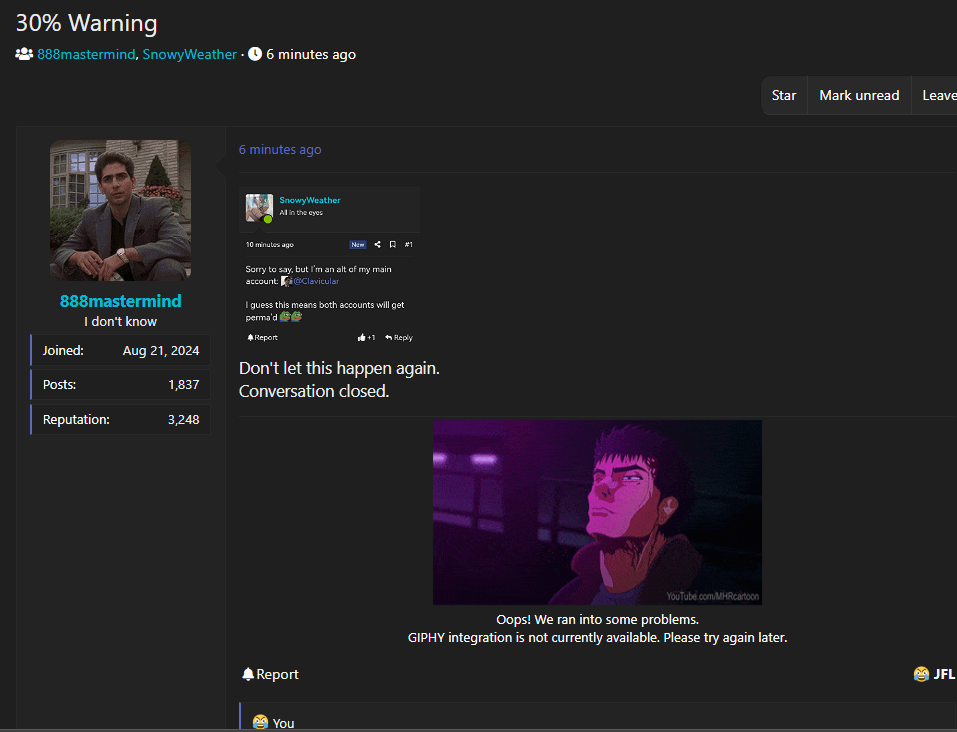
Task: Click the JFL reaction label
Action: [x=944, y=674]
